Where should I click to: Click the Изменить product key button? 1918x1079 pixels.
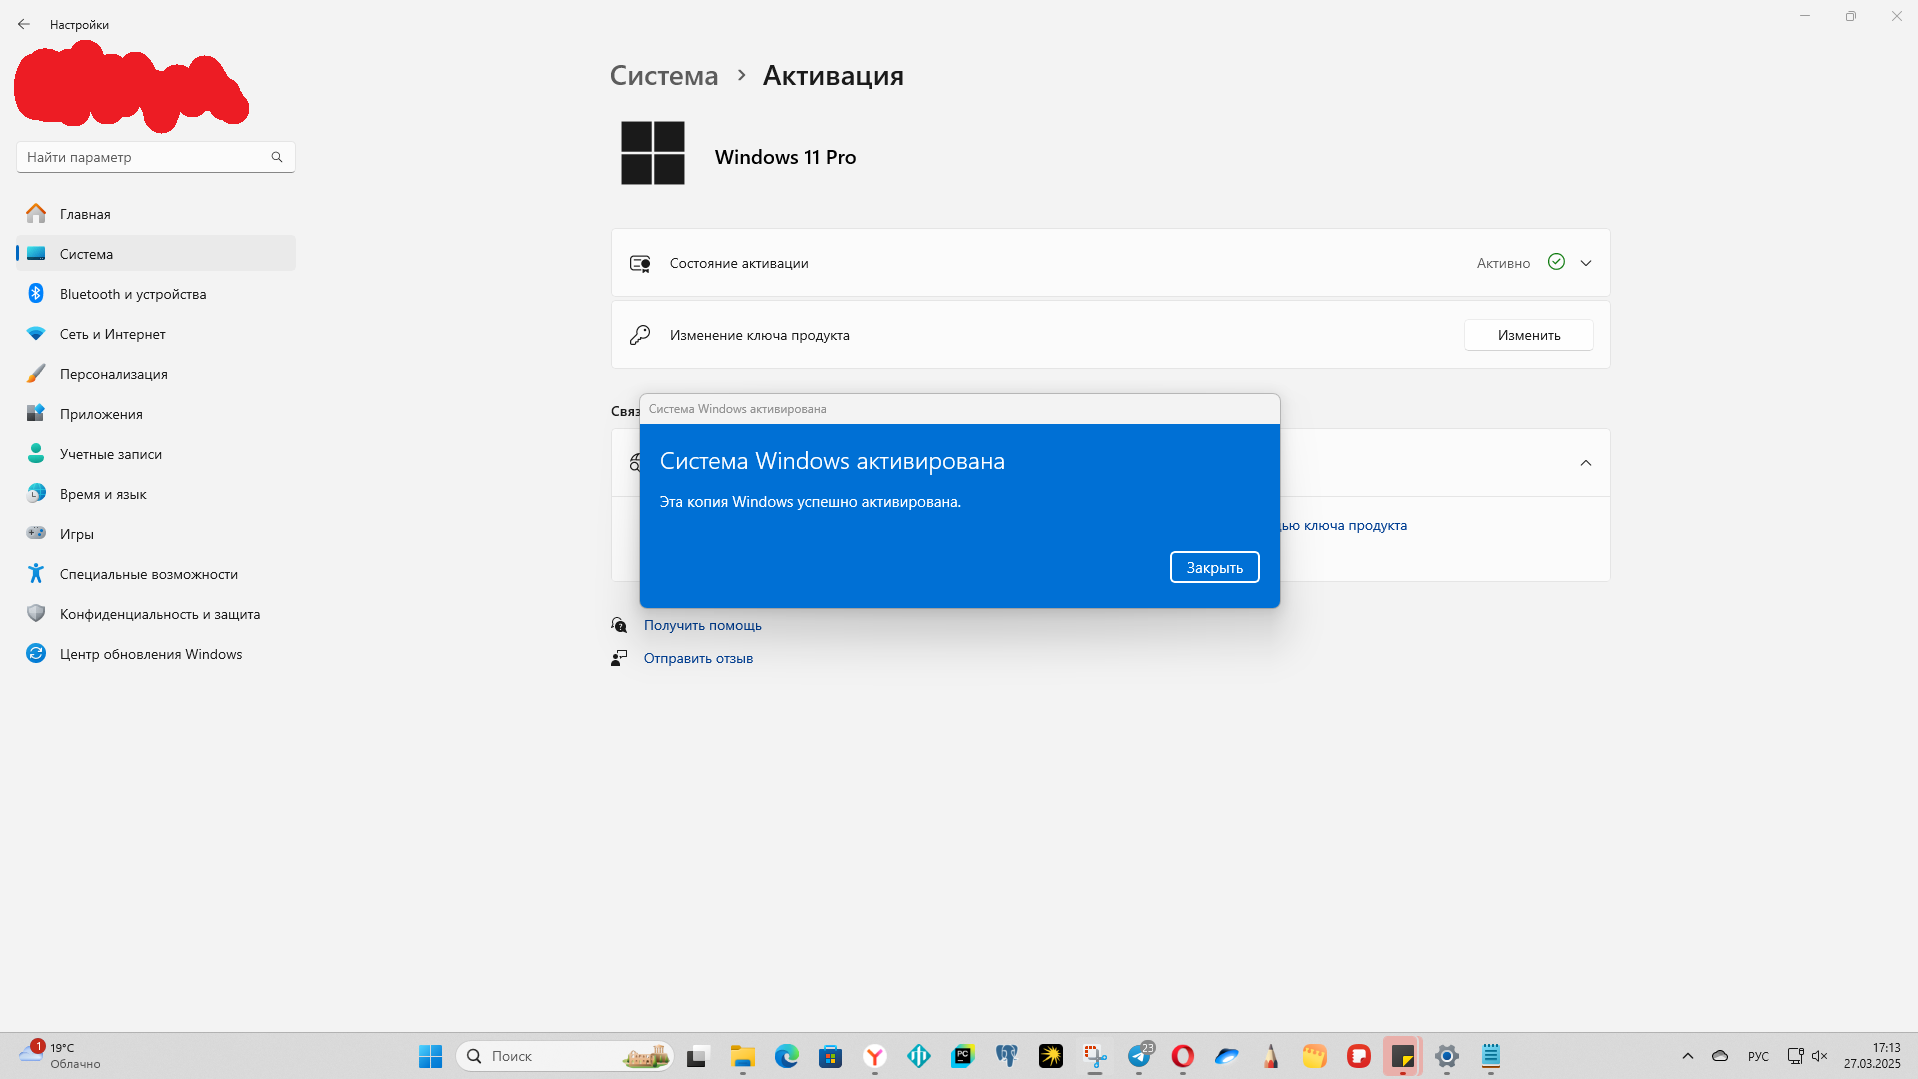pyautogui.click(x=1528, y=335)
